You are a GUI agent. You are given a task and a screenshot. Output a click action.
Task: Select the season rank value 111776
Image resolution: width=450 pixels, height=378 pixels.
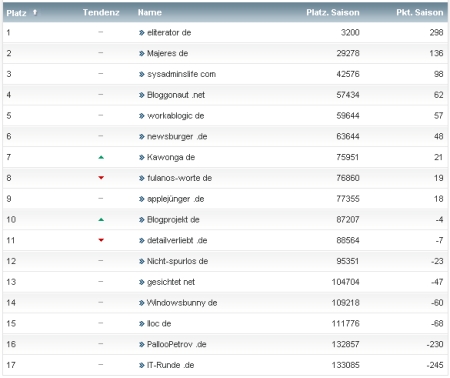click(x=345, y=323)
